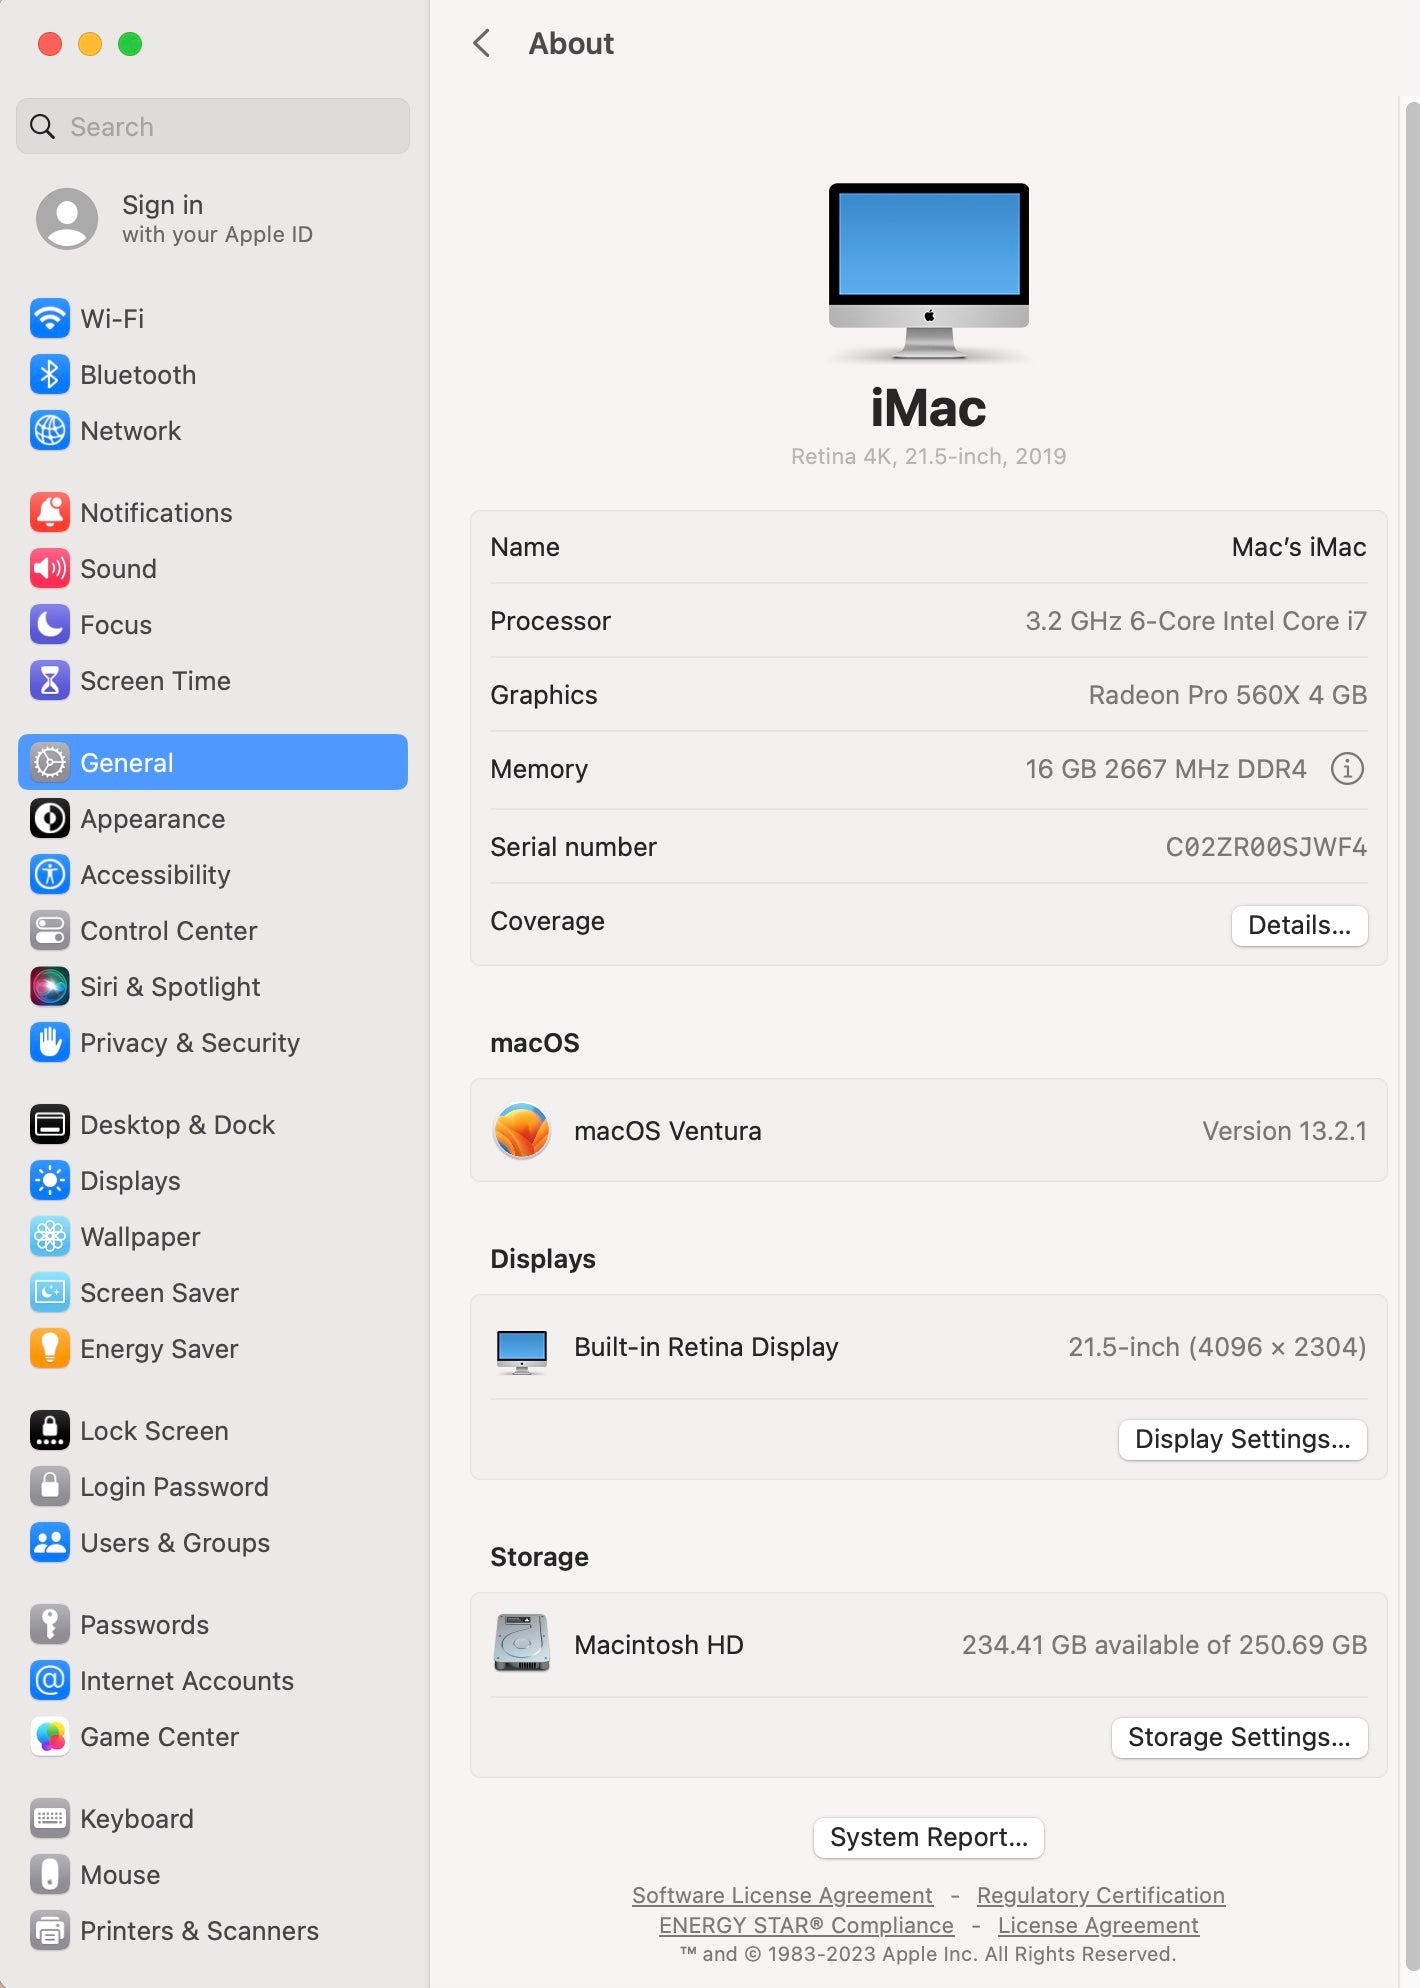The width and height of the screenshot is (1420, 1988).
Task: Open Bluetooth settings via its icon
Action: pos(50,375)
